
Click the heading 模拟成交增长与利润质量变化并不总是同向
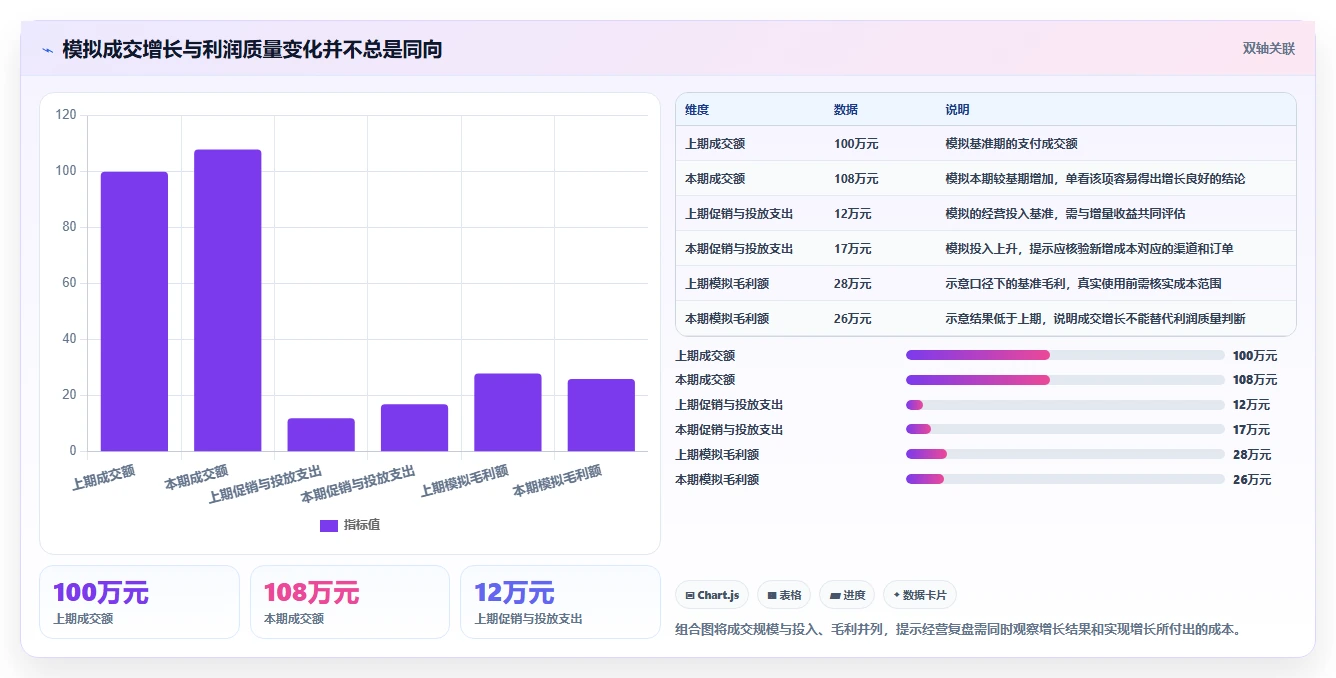(x=252, y=49)
